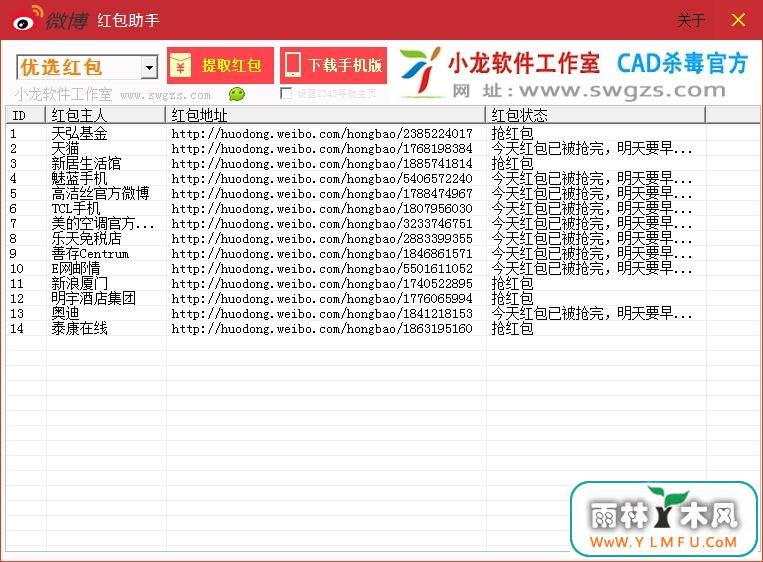Click the Weibo eye logo icon
The height and width of the screenshot is (562, 763).
(x=27, y=19)
